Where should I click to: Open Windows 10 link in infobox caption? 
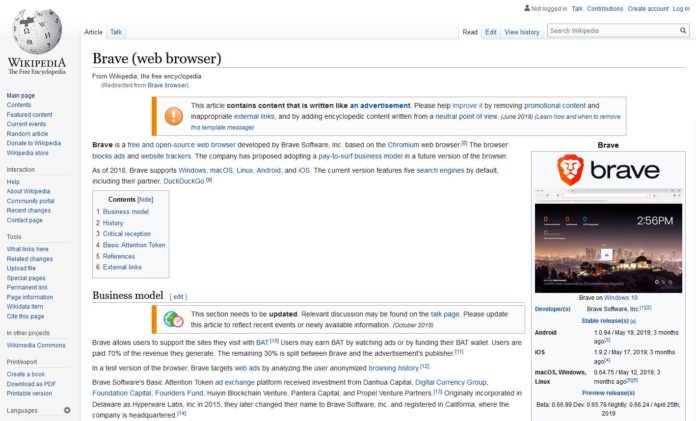click(x=621, y=298)
